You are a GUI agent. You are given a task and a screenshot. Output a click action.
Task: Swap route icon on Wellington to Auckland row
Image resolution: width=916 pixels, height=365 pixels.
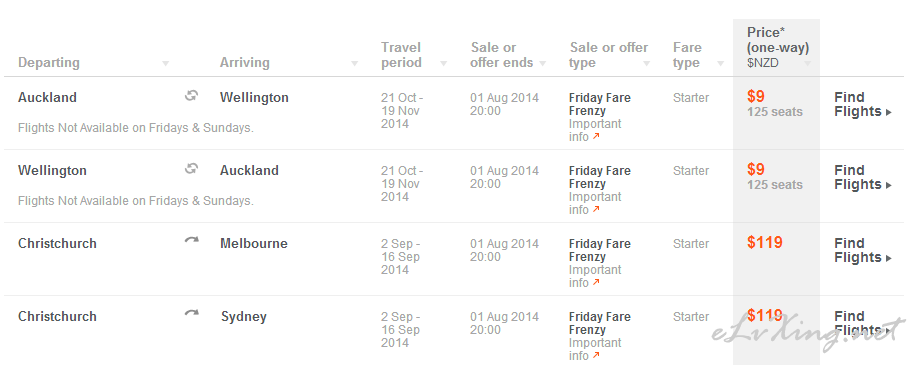[191, 169]
